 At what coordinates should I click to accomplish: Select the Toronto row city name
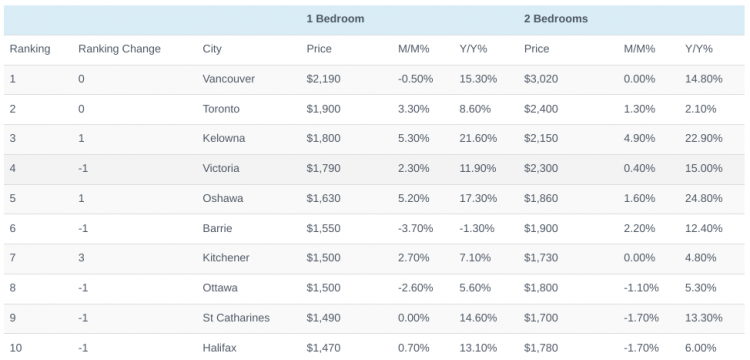pos(221,109)
